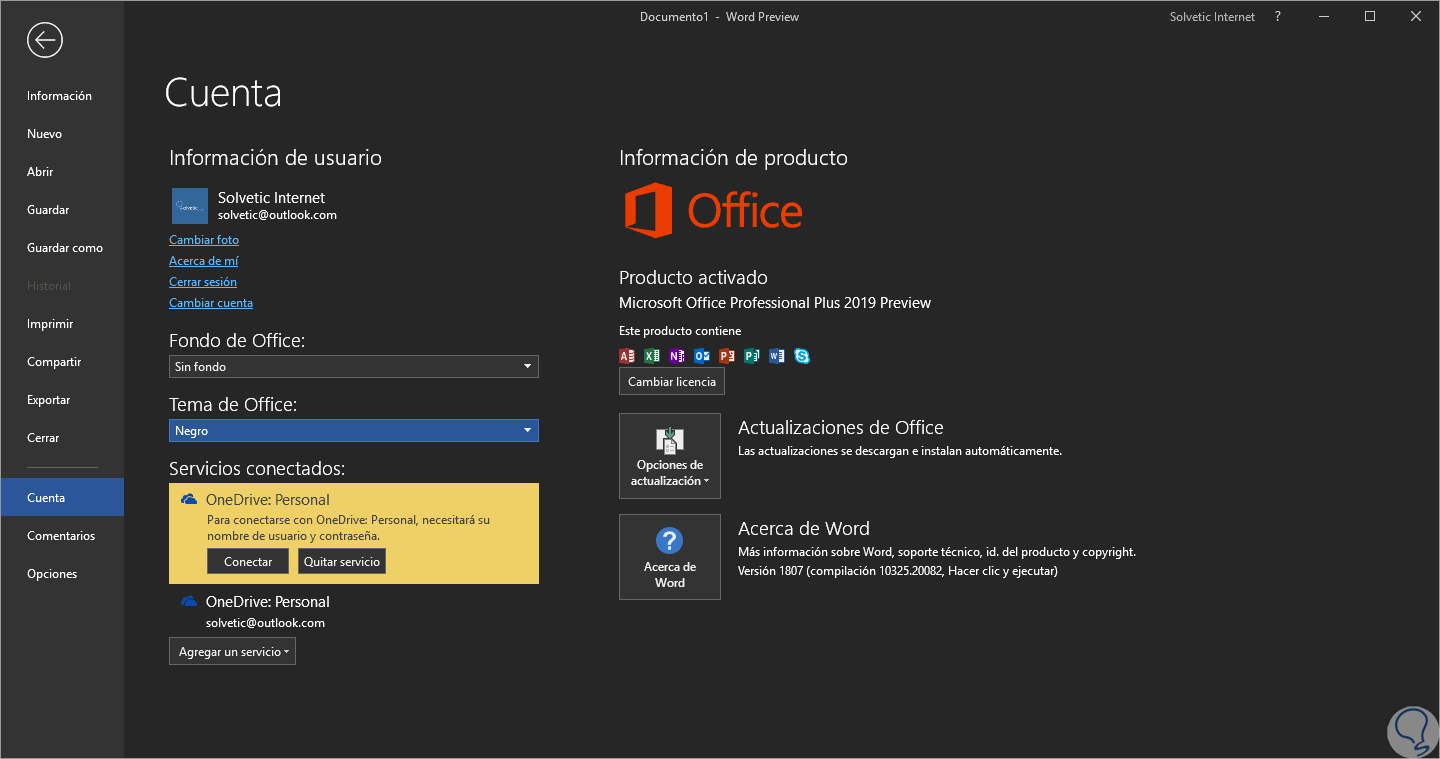Select the Cuenta sidebar item
Screen dimensions: 1440x759
(x=62, y=497)
